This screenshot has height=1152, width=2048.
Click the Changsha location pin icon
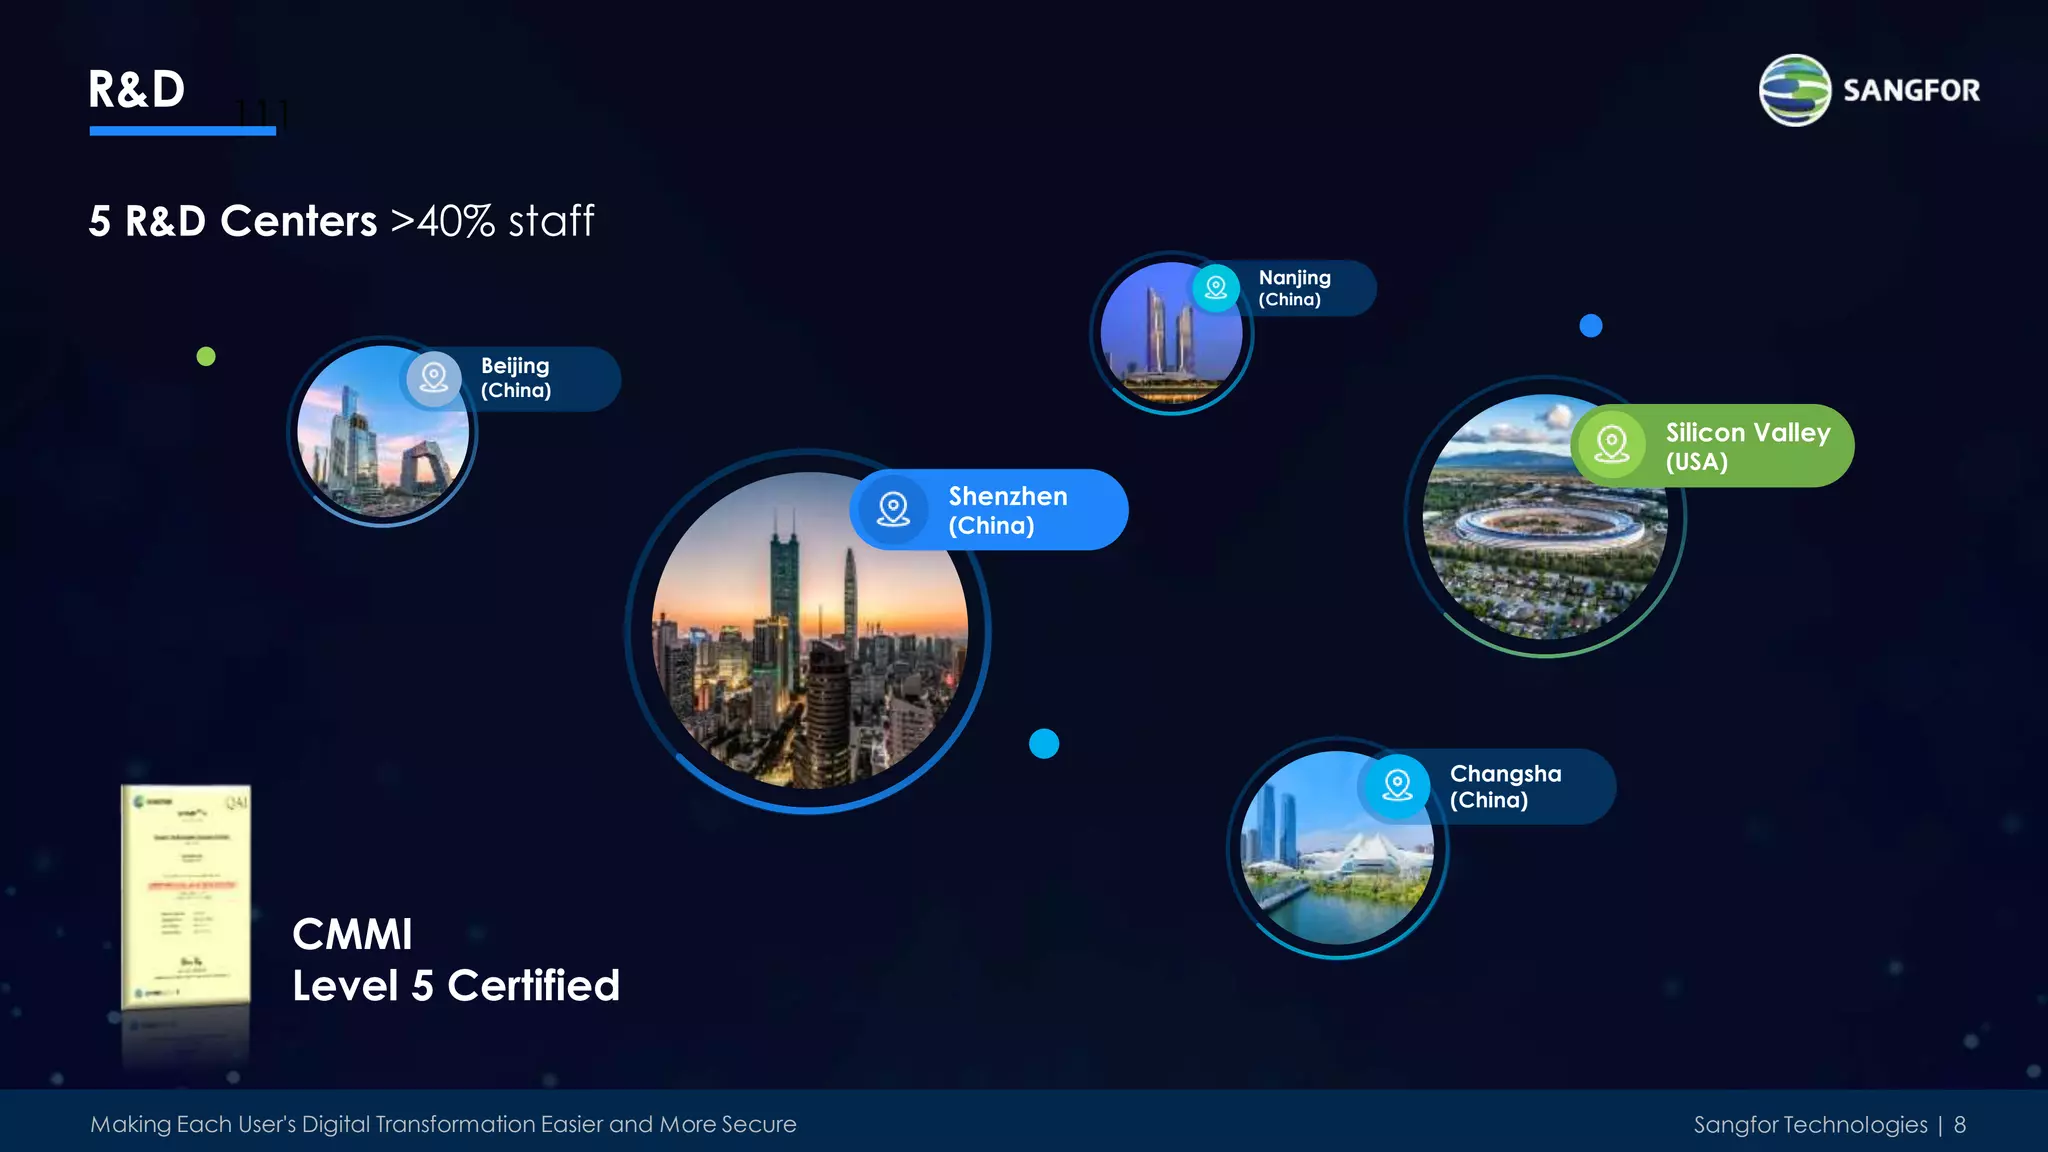tap(1397, 786)
